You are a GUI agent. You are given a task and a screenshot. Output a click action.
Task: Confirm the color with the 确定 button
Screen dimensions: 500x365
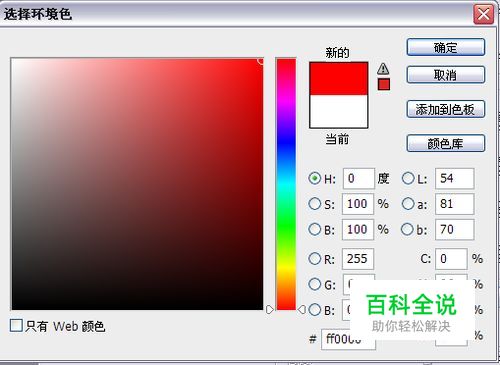coord(446,47)
